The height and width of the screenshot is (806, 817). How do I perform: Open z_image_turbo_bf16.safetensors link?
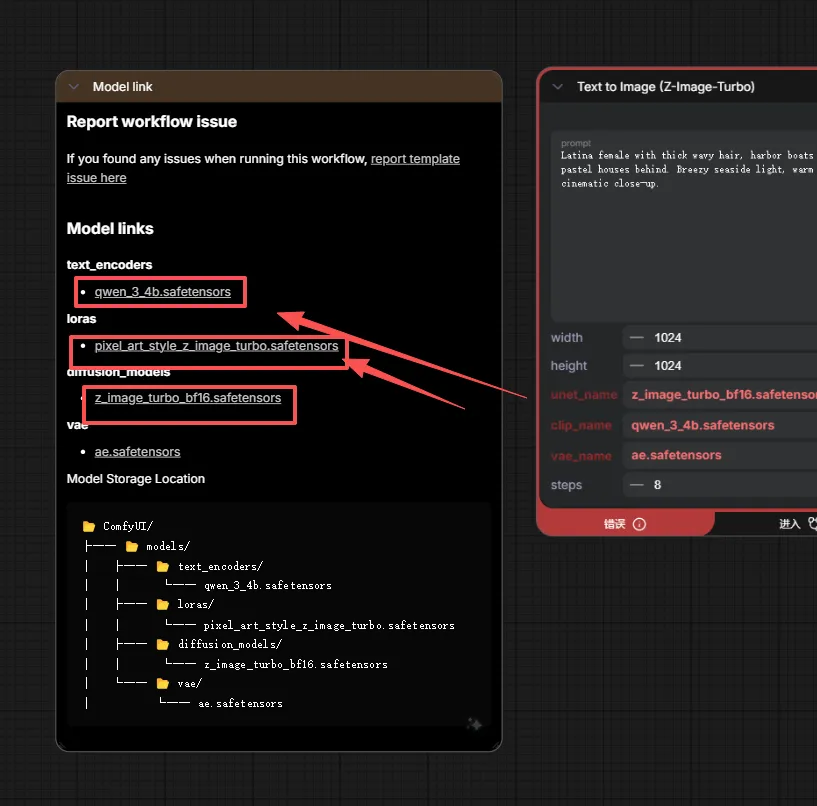[188, 398]
